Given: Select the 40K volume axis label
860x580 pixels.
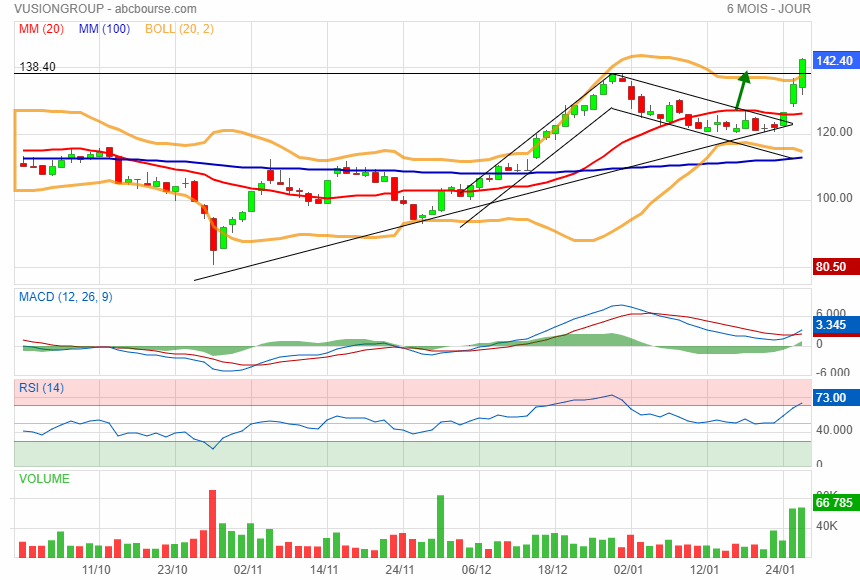Looking at the screenshot, I should (827, 526).
